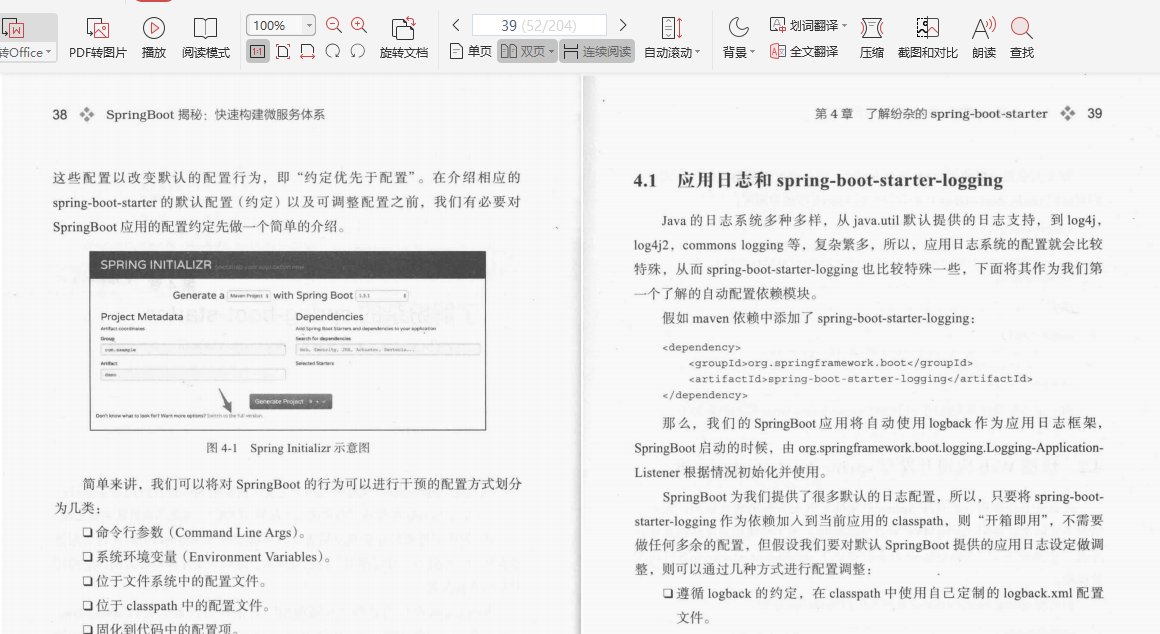Click bullet 遵循 logback 的约定 on page 39

(x=883, y=605)
